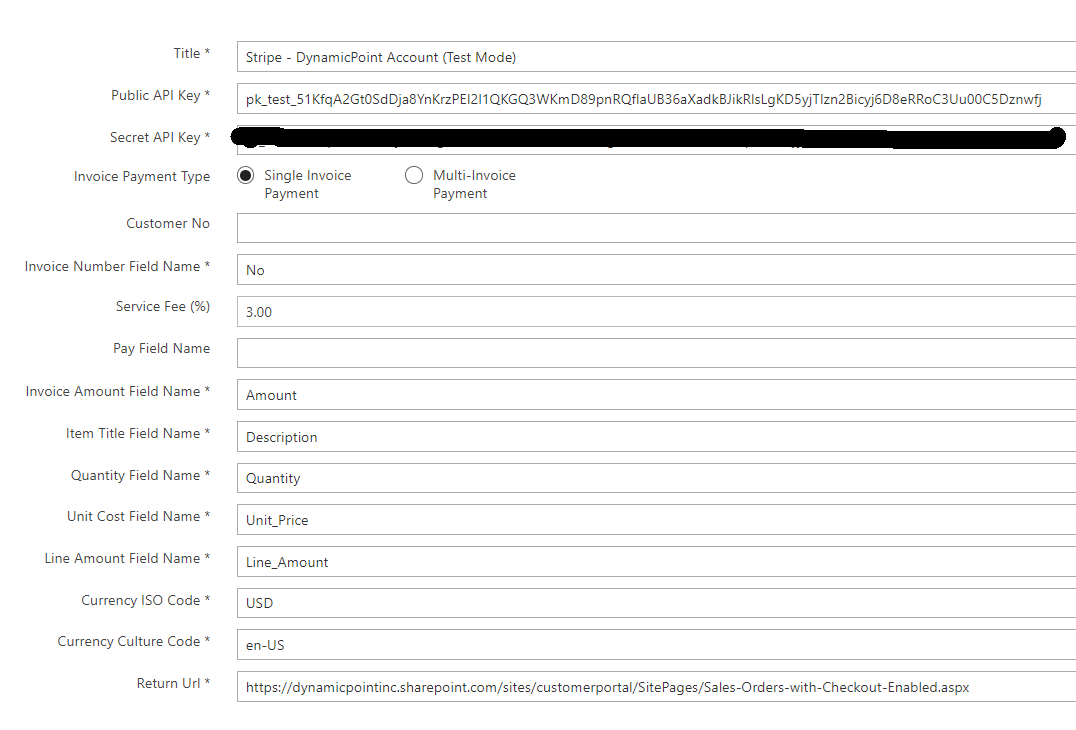Click the 'Return Url *' label
The height and width of the screenshot is (730, 1076).
pos(174,683)
